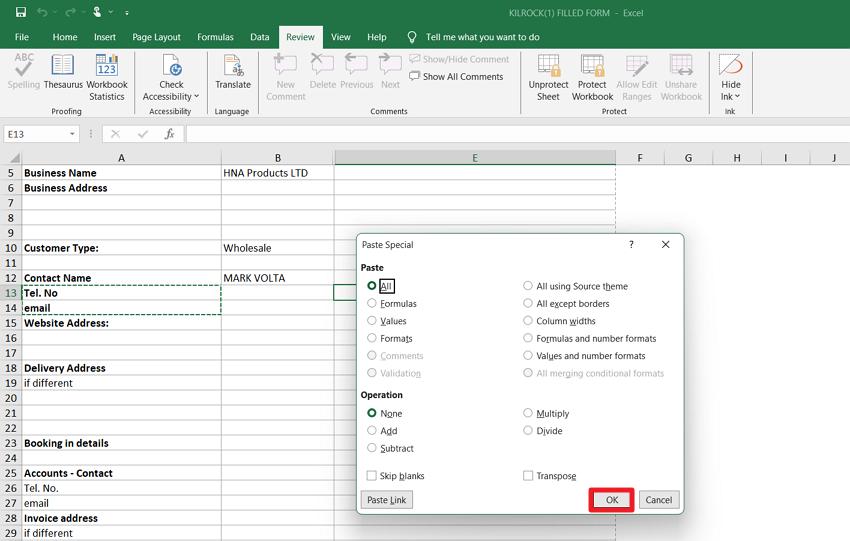850x541 pixels.
Task: Click the Touch/Mouse Mode icon
Action: point(98,12)
